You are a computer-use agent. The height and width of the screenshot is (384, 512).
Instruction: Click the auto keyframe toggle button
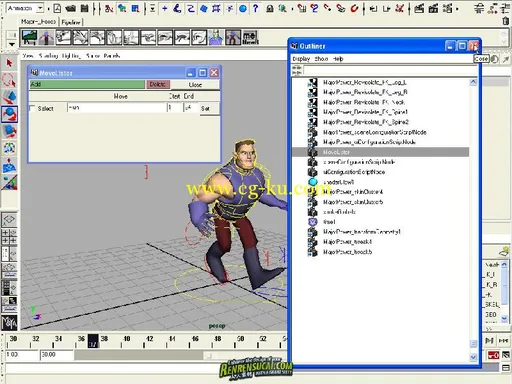[493, 355]
